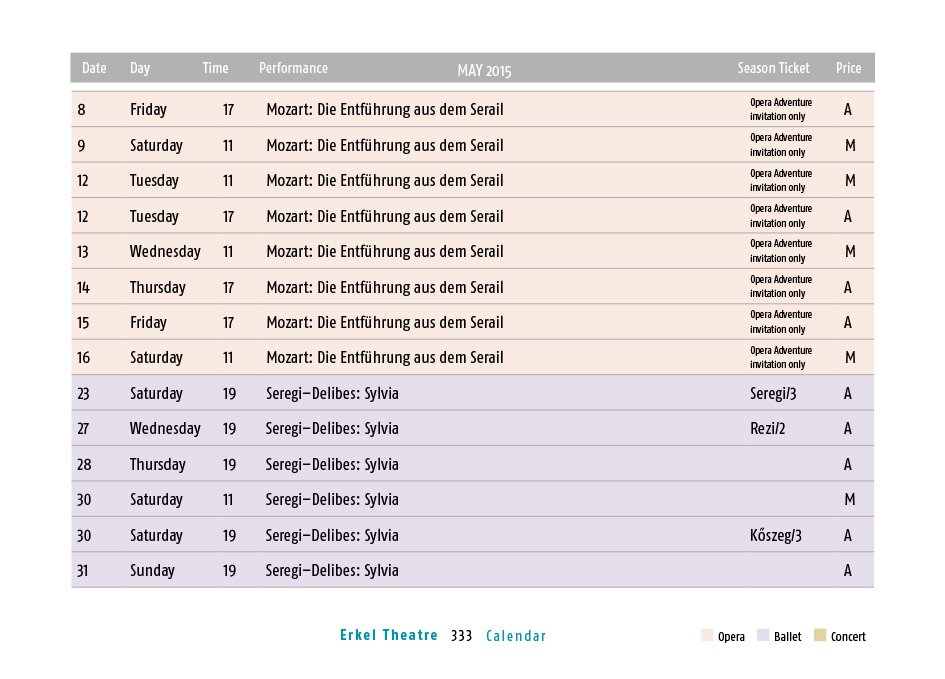Click the Date column header
The image size is (945, 679).
[94, 68]
